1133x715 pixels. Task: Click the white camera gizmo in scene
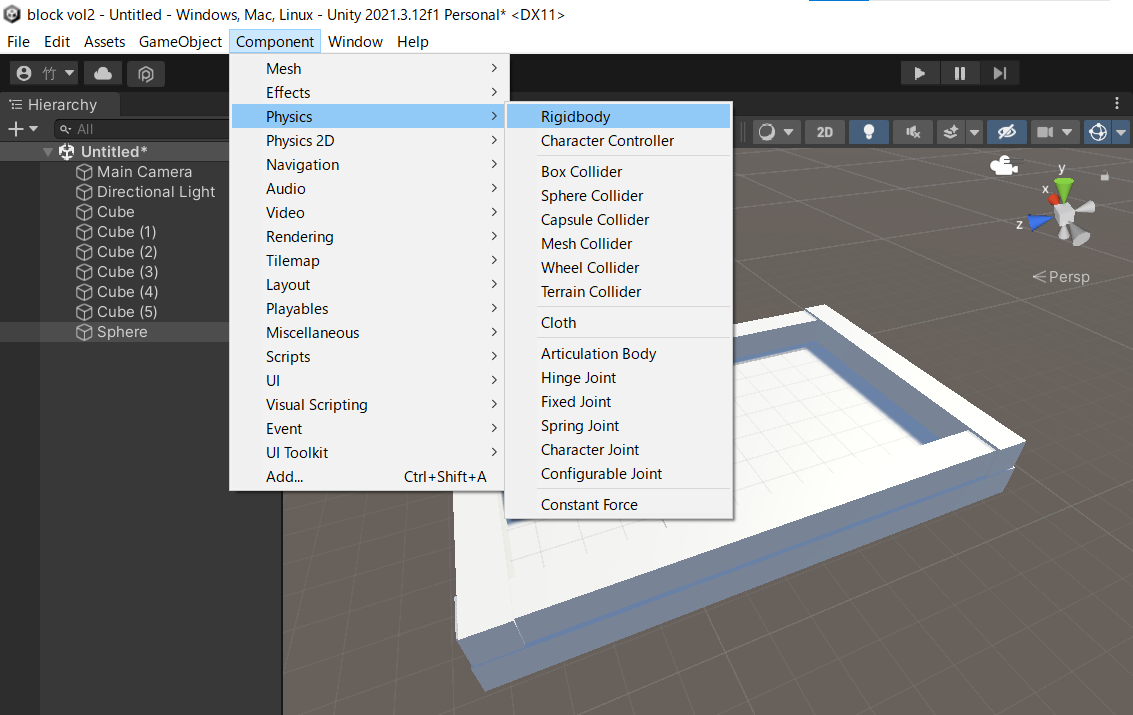point(1004,166)
